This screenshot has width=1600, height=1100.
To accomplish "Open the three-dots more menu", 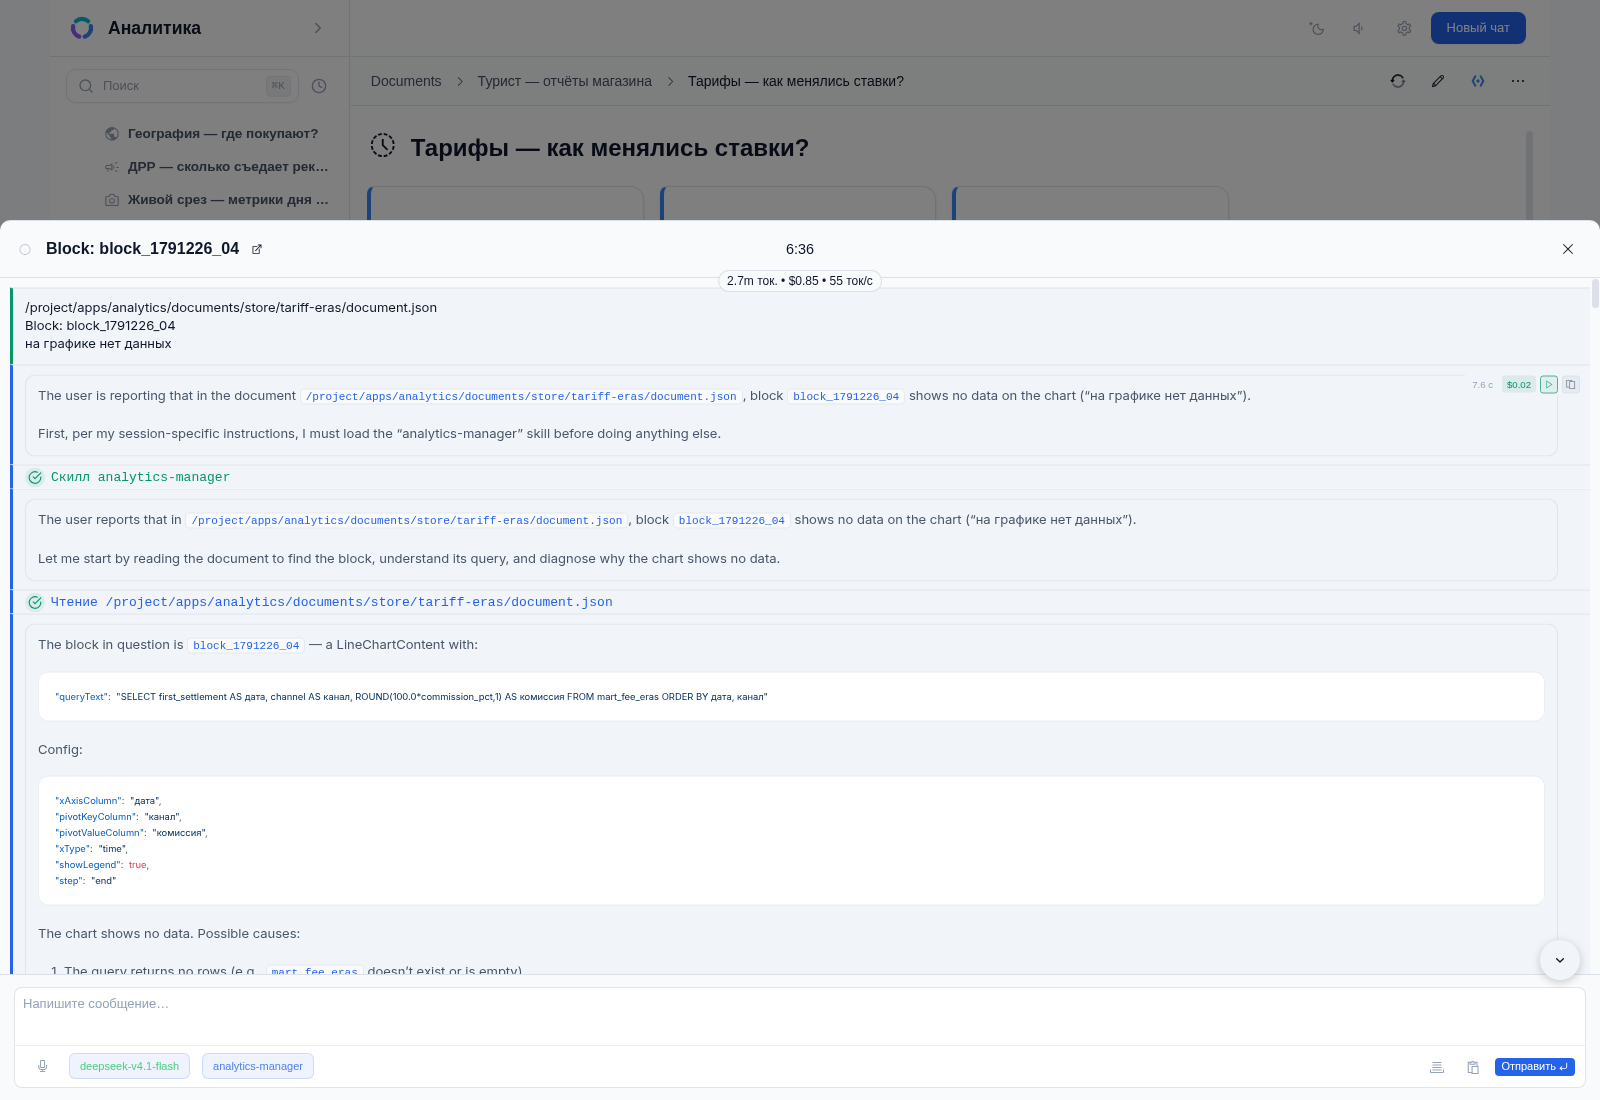I will coord(1518,81).
